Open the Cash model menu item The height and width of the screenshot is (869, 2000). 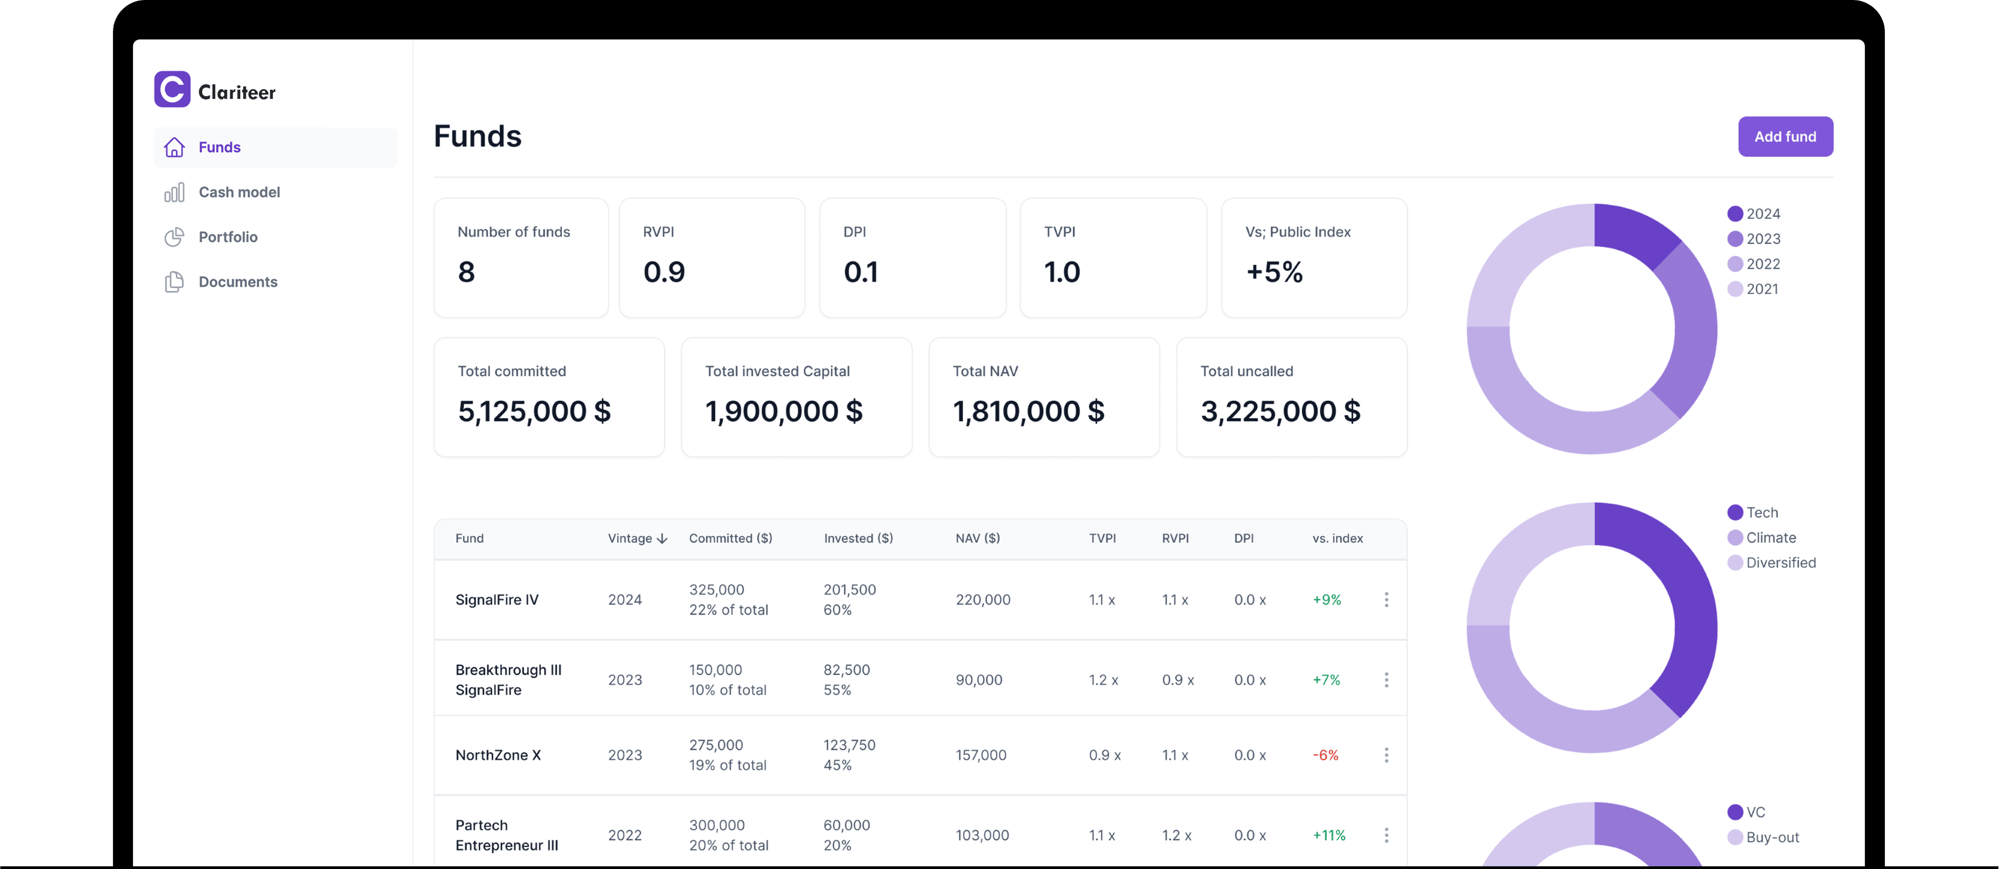[x=239, y=193]
